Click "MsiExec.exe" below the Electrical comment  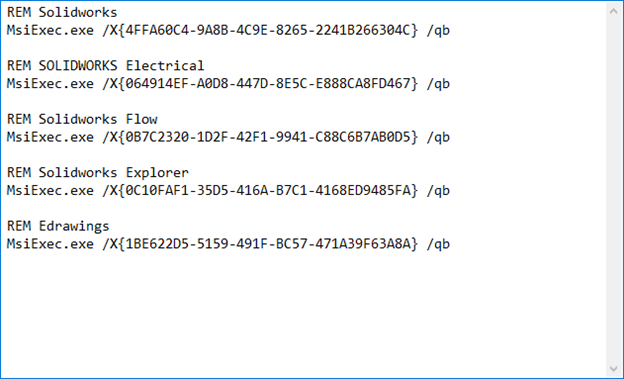[50, 84]
